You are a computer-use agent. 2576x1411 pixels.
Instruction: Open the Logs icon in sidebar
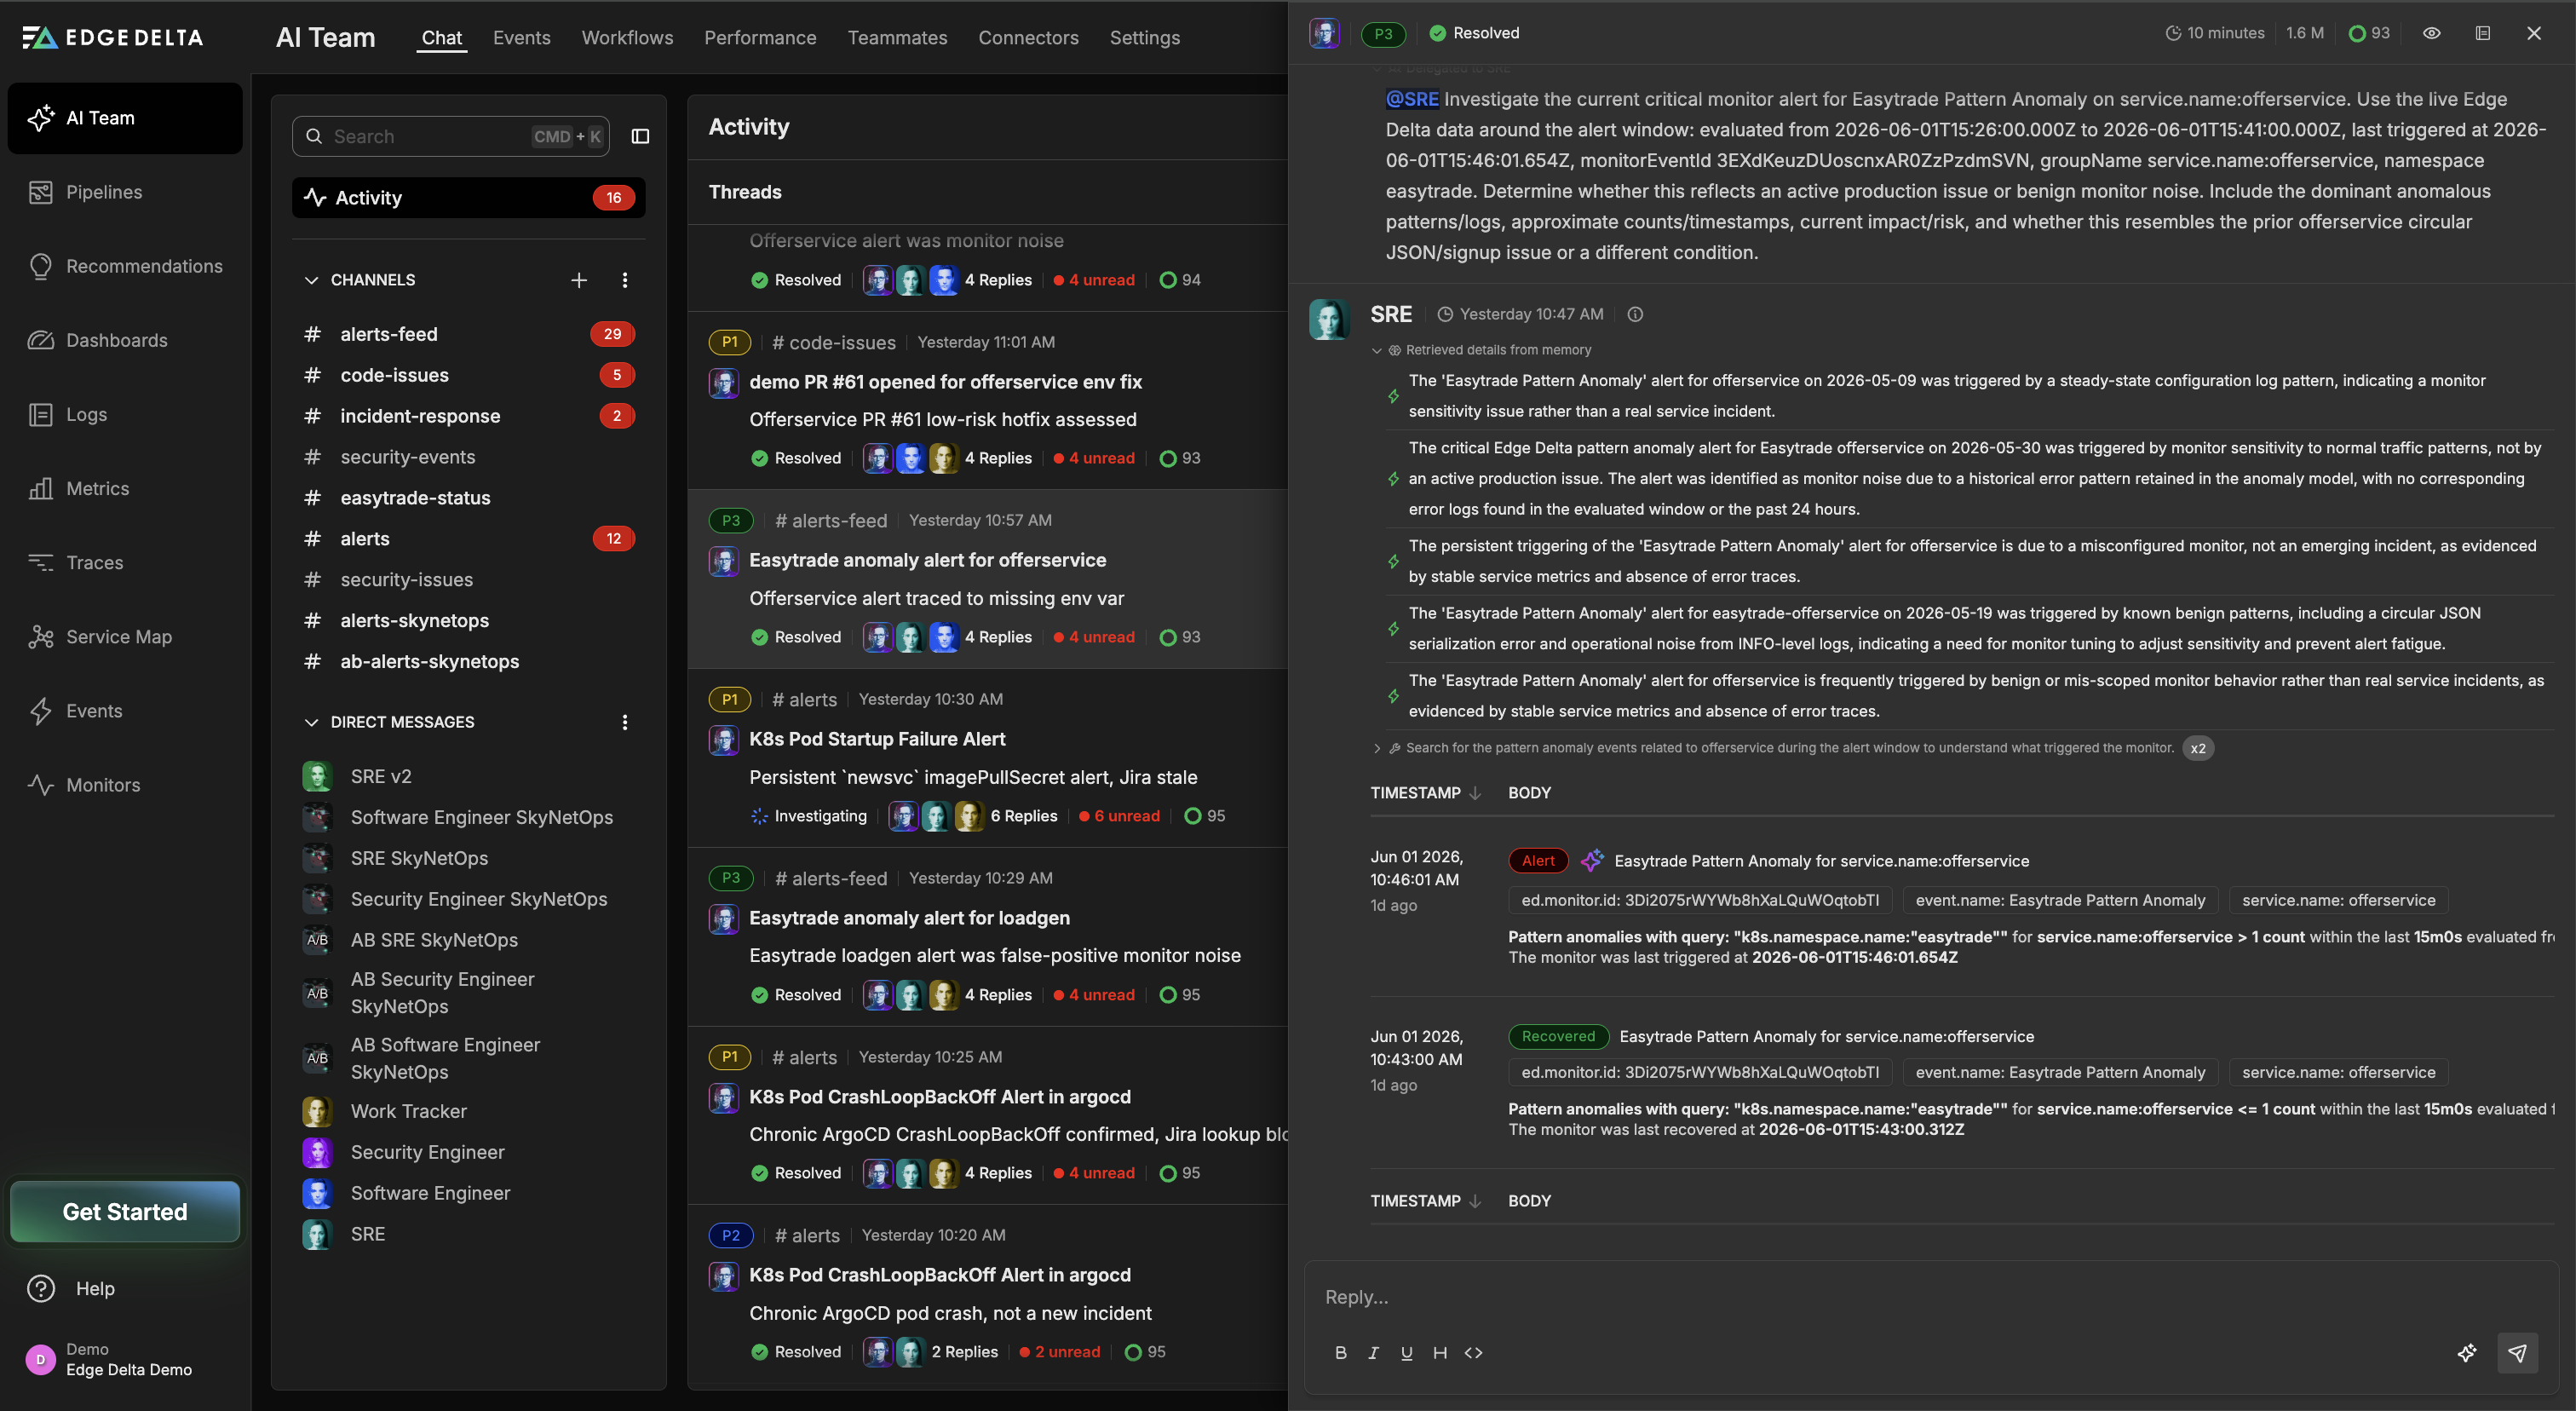(x=40, y=414)
